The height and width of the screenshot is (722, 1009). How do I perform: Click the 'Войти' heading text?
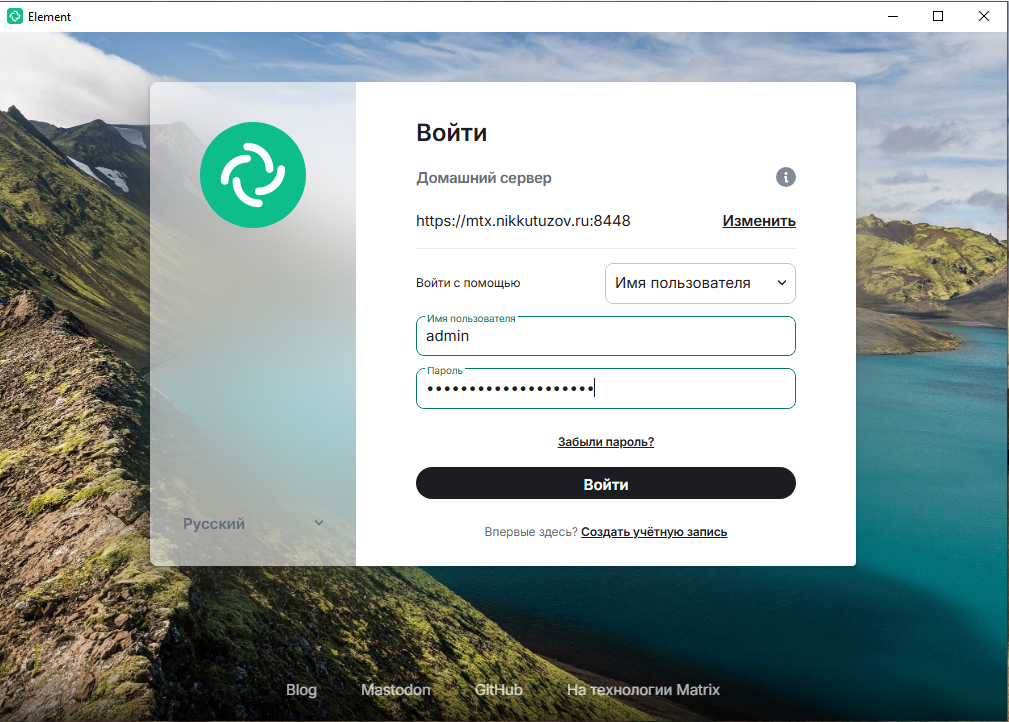click(x=451, y=133)
